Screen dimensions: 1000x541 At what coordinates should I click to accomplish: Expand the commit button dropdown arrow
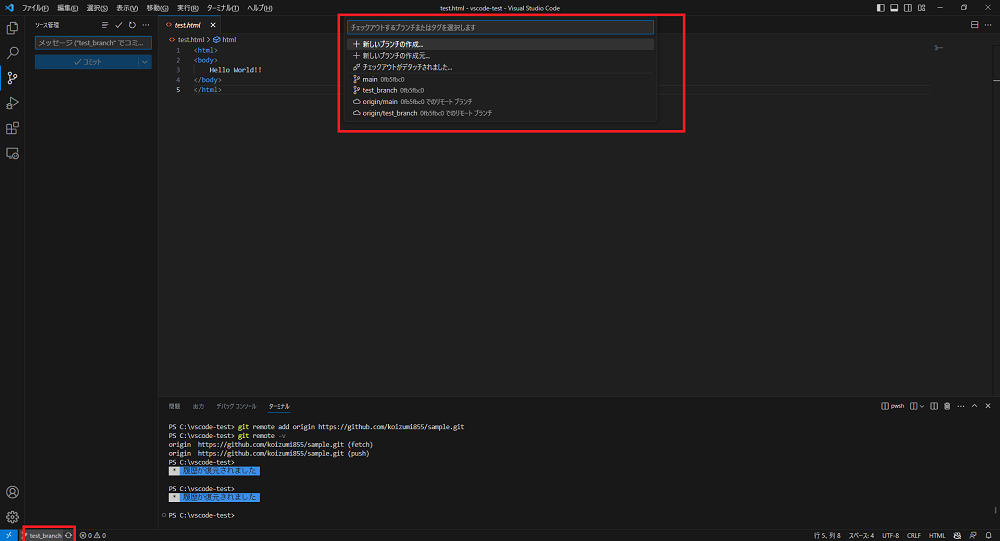point(145,62)
